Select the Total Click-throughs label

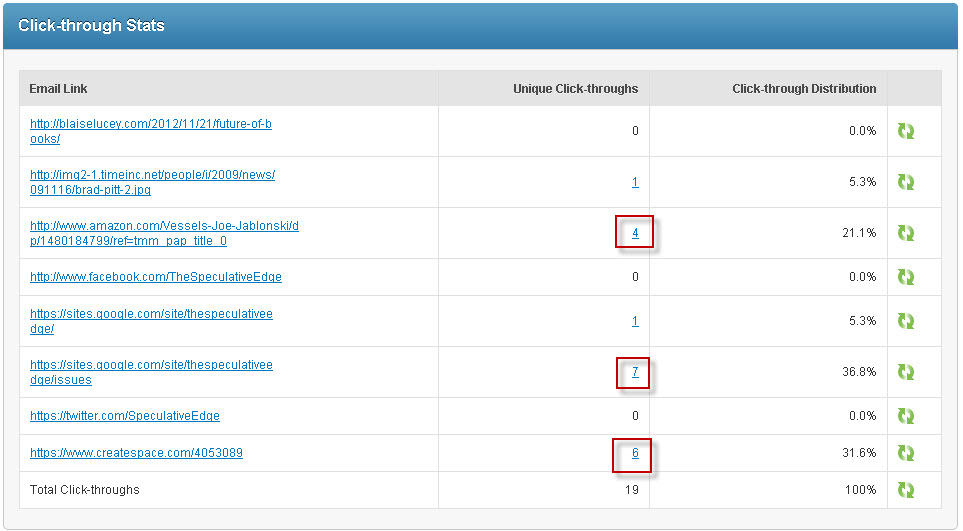click(x=85, y=490)
